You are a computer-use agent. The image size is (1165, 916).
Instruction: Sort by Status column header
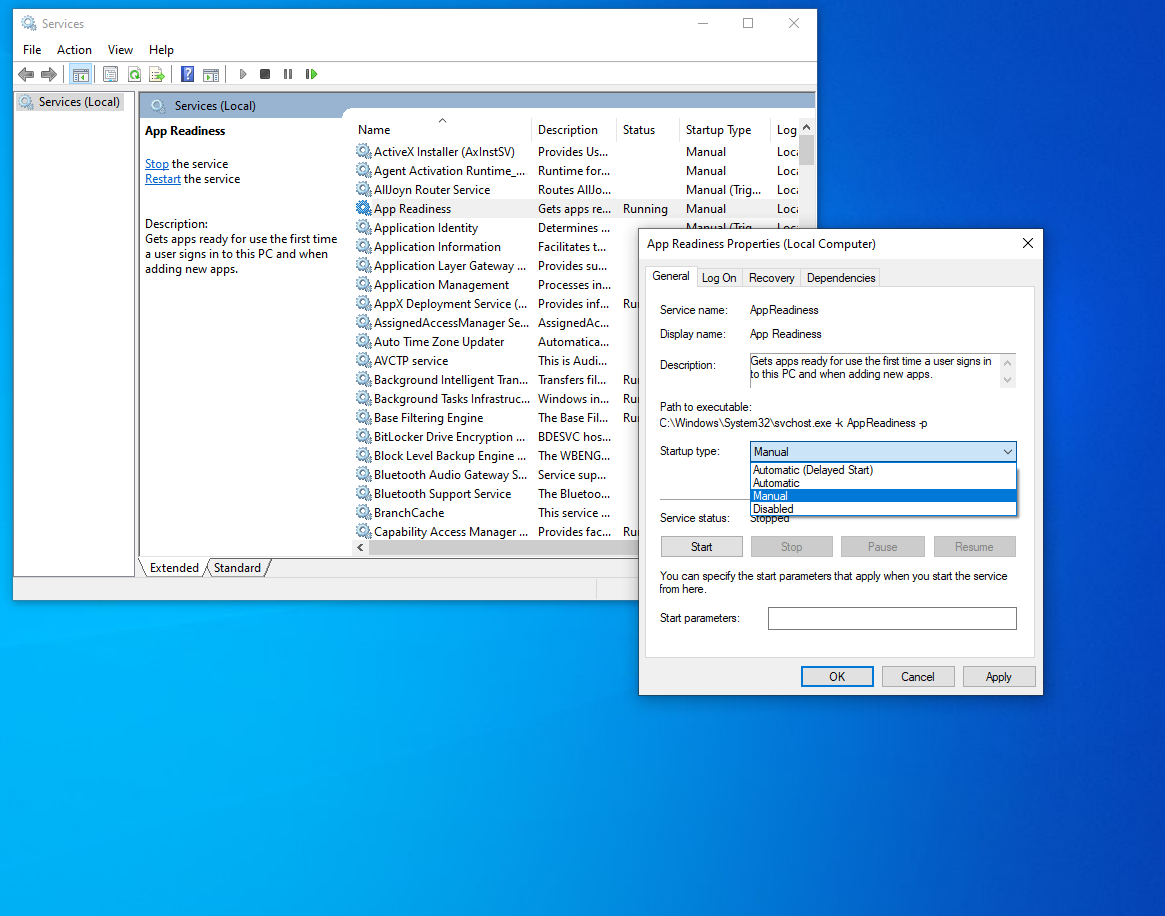[647, 130]
